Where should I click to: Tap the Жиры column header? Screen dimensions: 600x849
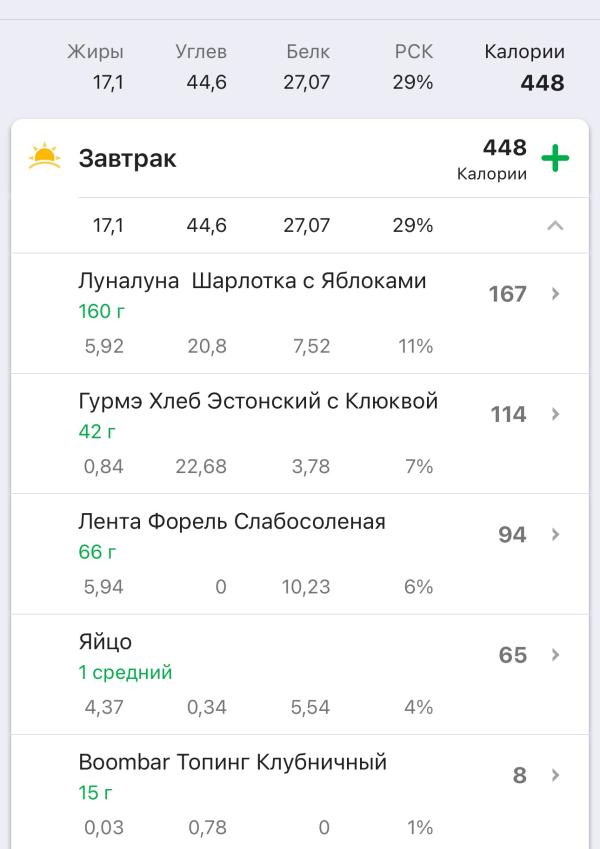pos(95,51)
